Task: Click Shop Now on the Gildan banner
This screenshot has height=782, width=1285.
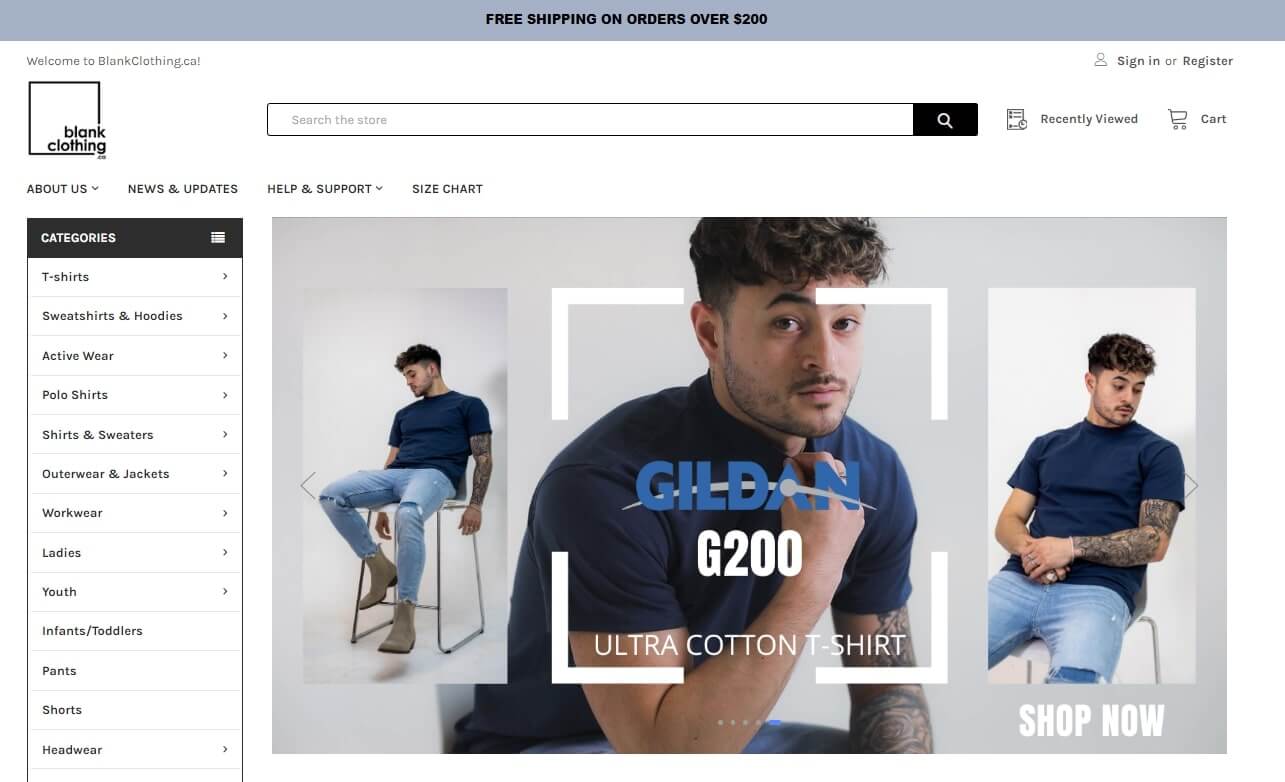Action: pyautogui.click(x=1091, y=720)
